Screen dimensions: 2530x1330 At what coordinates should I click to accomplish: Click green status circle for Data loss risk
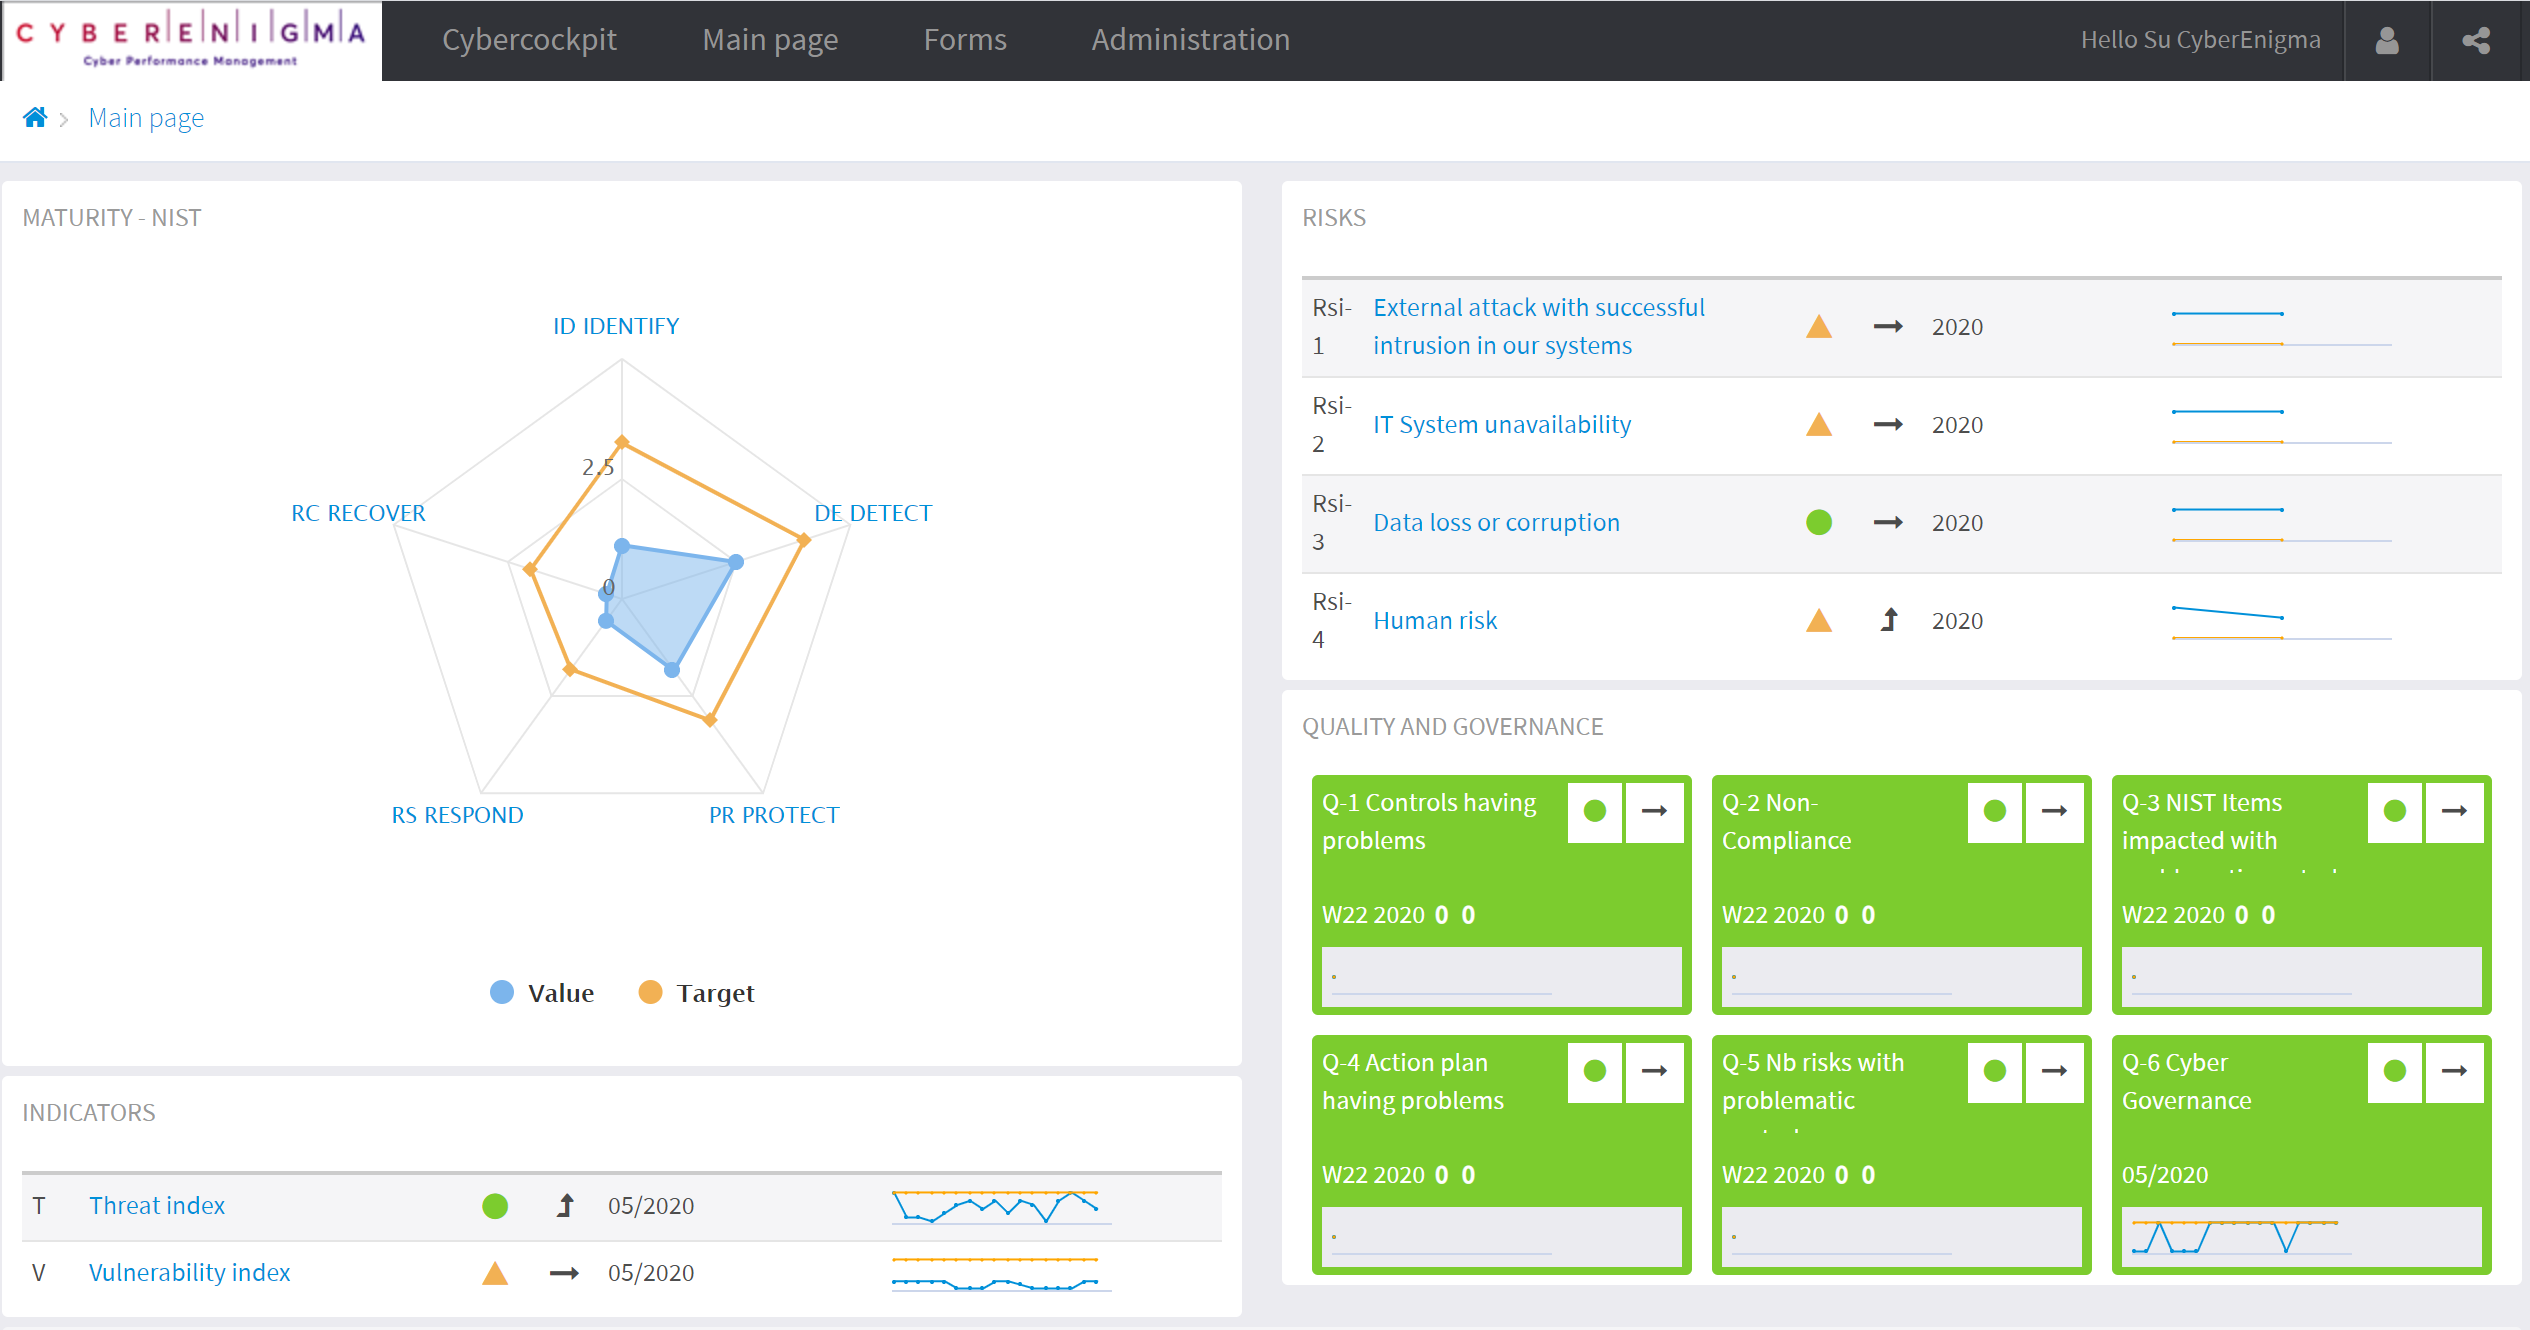[1818, 523]
